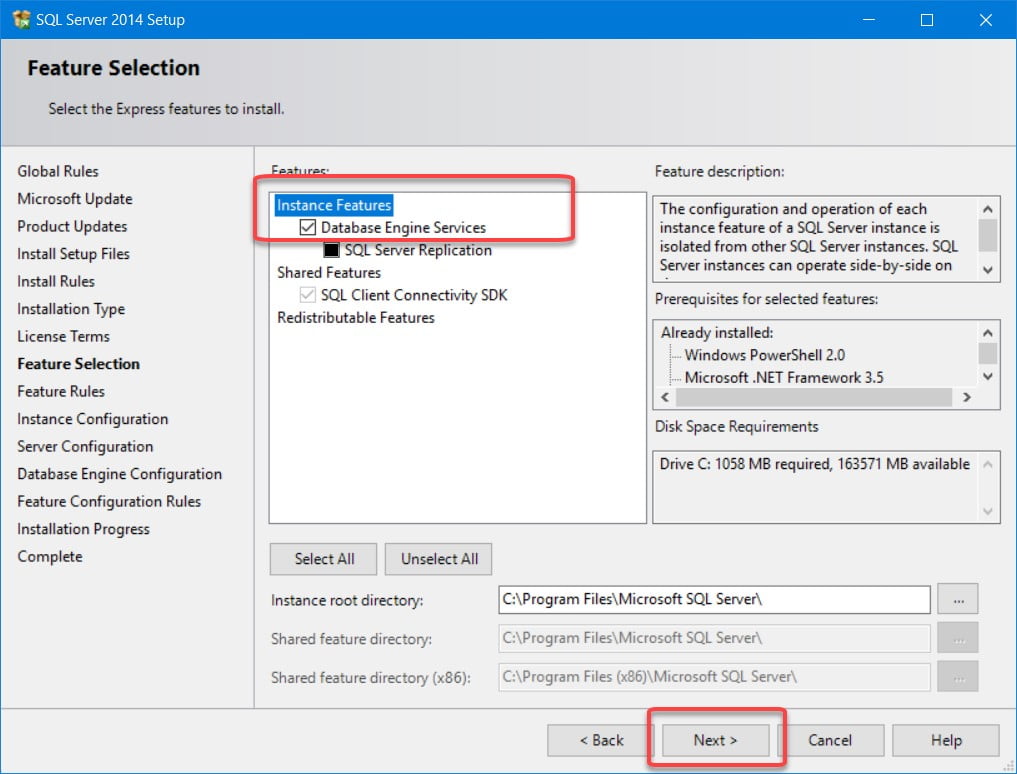The height and width of the screenshot is (774, 1017).
Task: Click 'Already installed:' prerequisites heading
Action: tap(717, 333)
